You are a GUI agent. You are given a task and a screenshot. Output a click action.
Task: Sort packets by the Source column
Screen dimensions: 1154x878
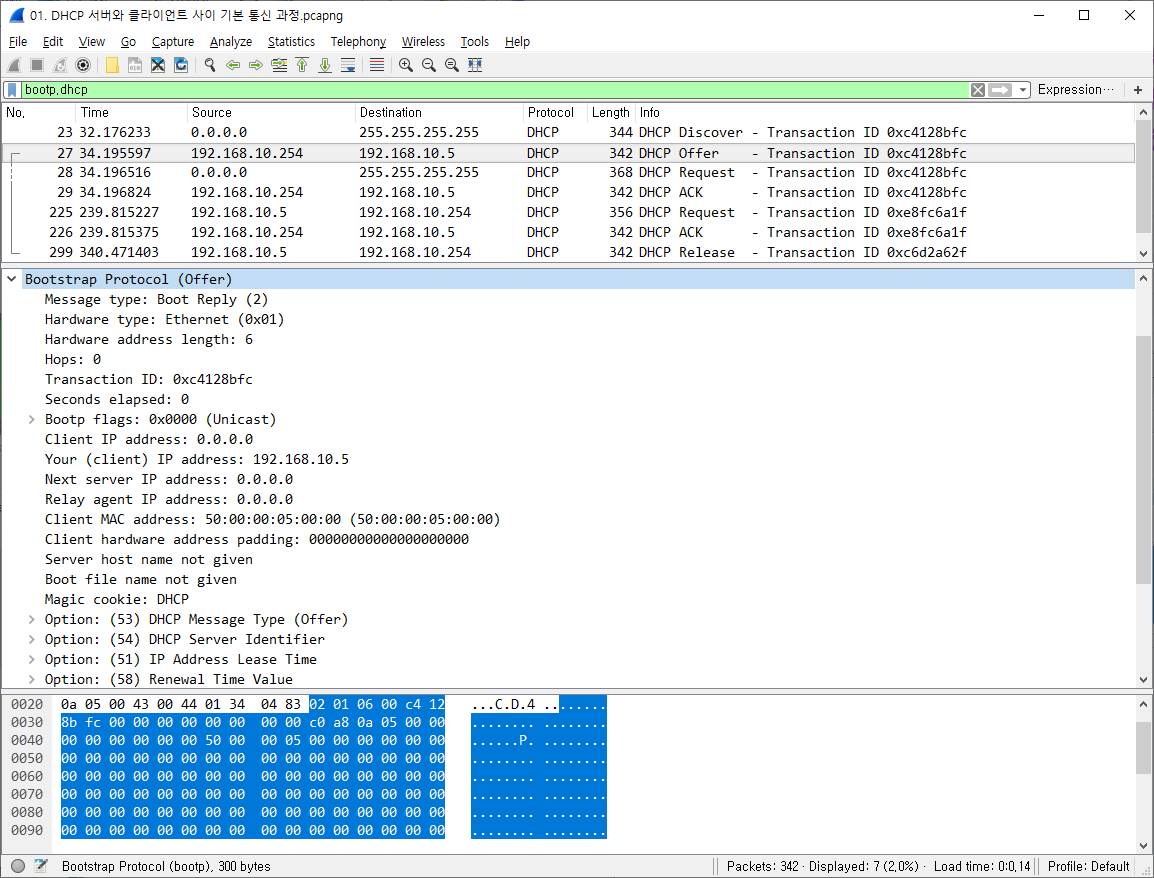(271, 113)
